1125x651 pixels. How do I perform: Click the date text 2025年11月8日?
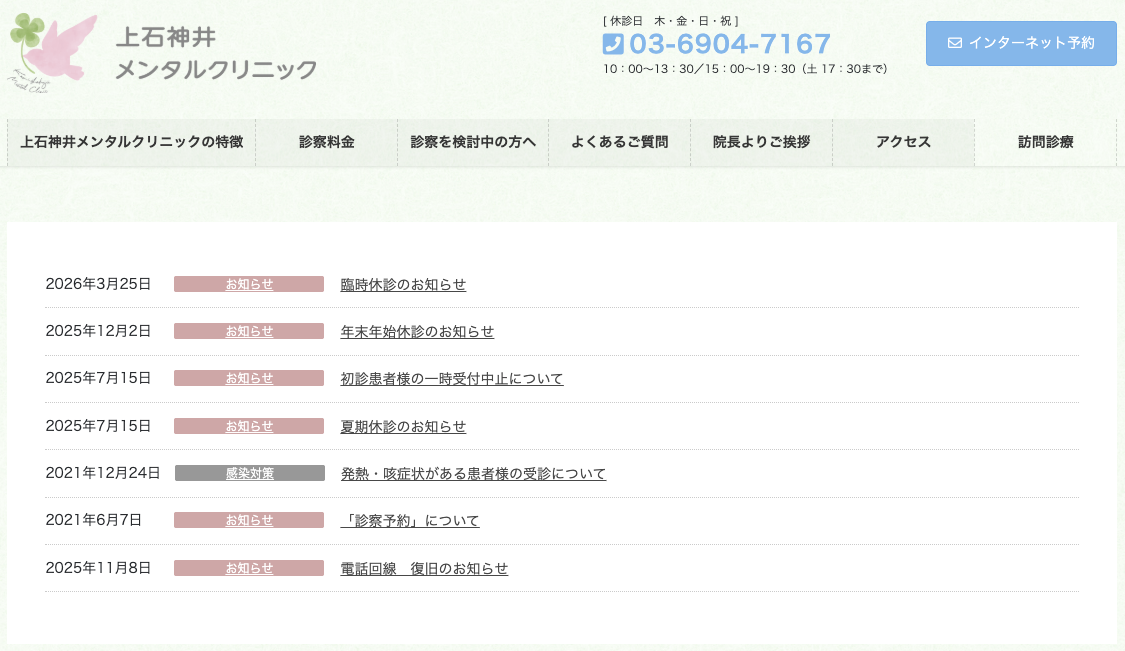coord(98,568)
